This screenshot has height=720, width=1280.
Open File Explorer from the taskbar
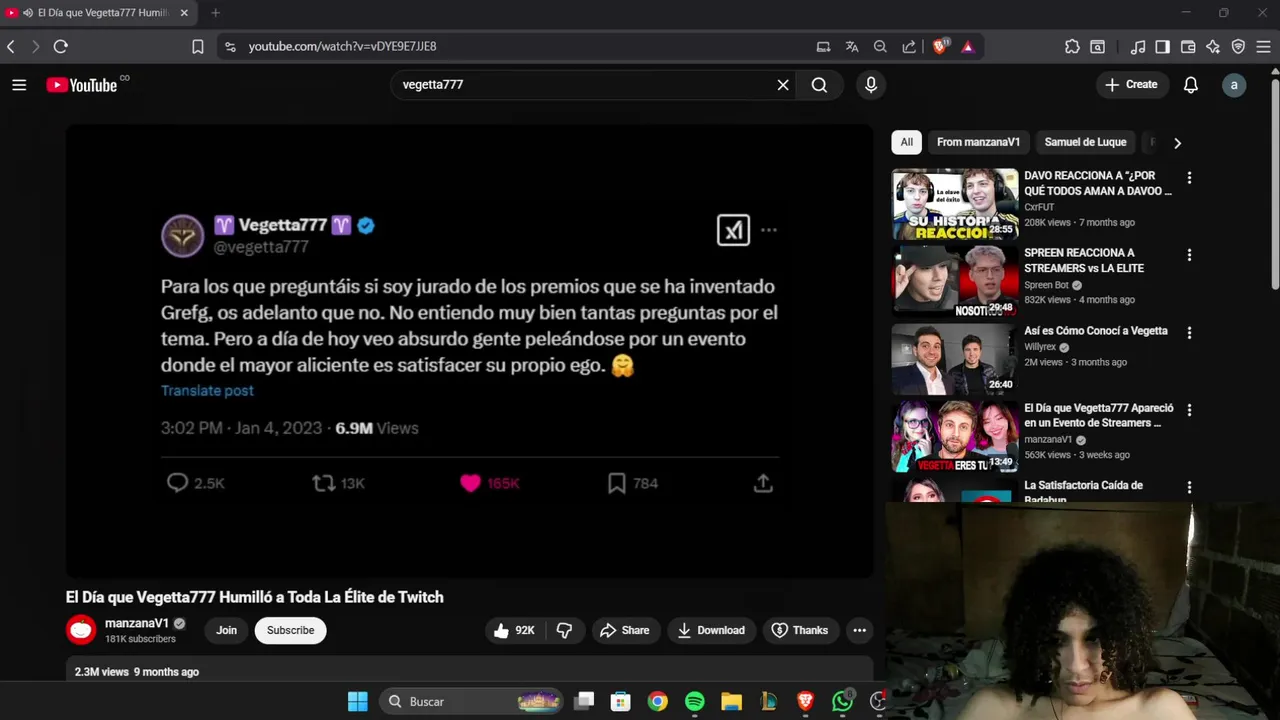(731, 702)
